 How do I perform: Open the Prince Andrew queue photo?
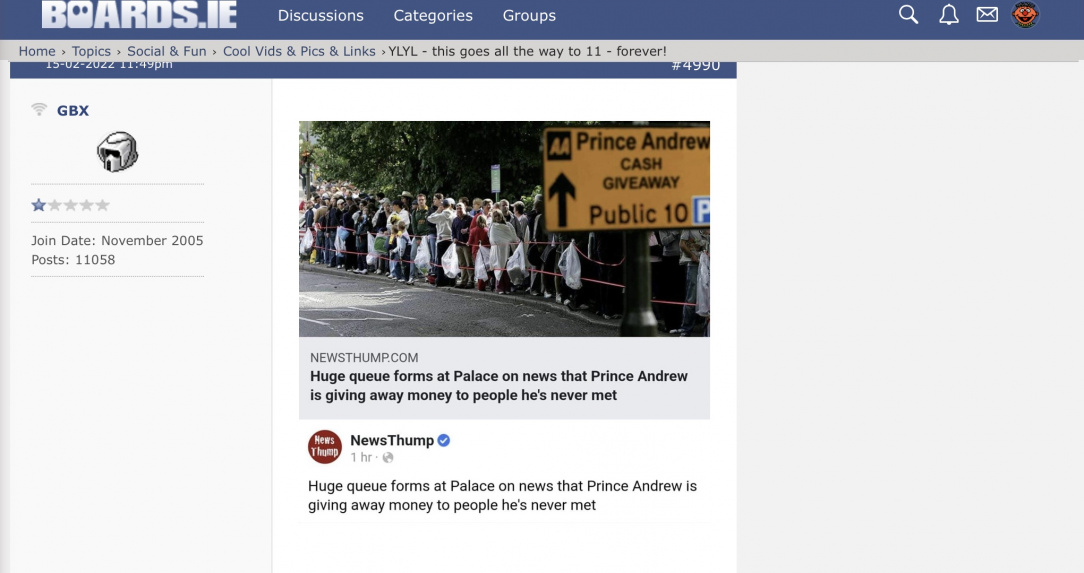click(x=504, y=229)
